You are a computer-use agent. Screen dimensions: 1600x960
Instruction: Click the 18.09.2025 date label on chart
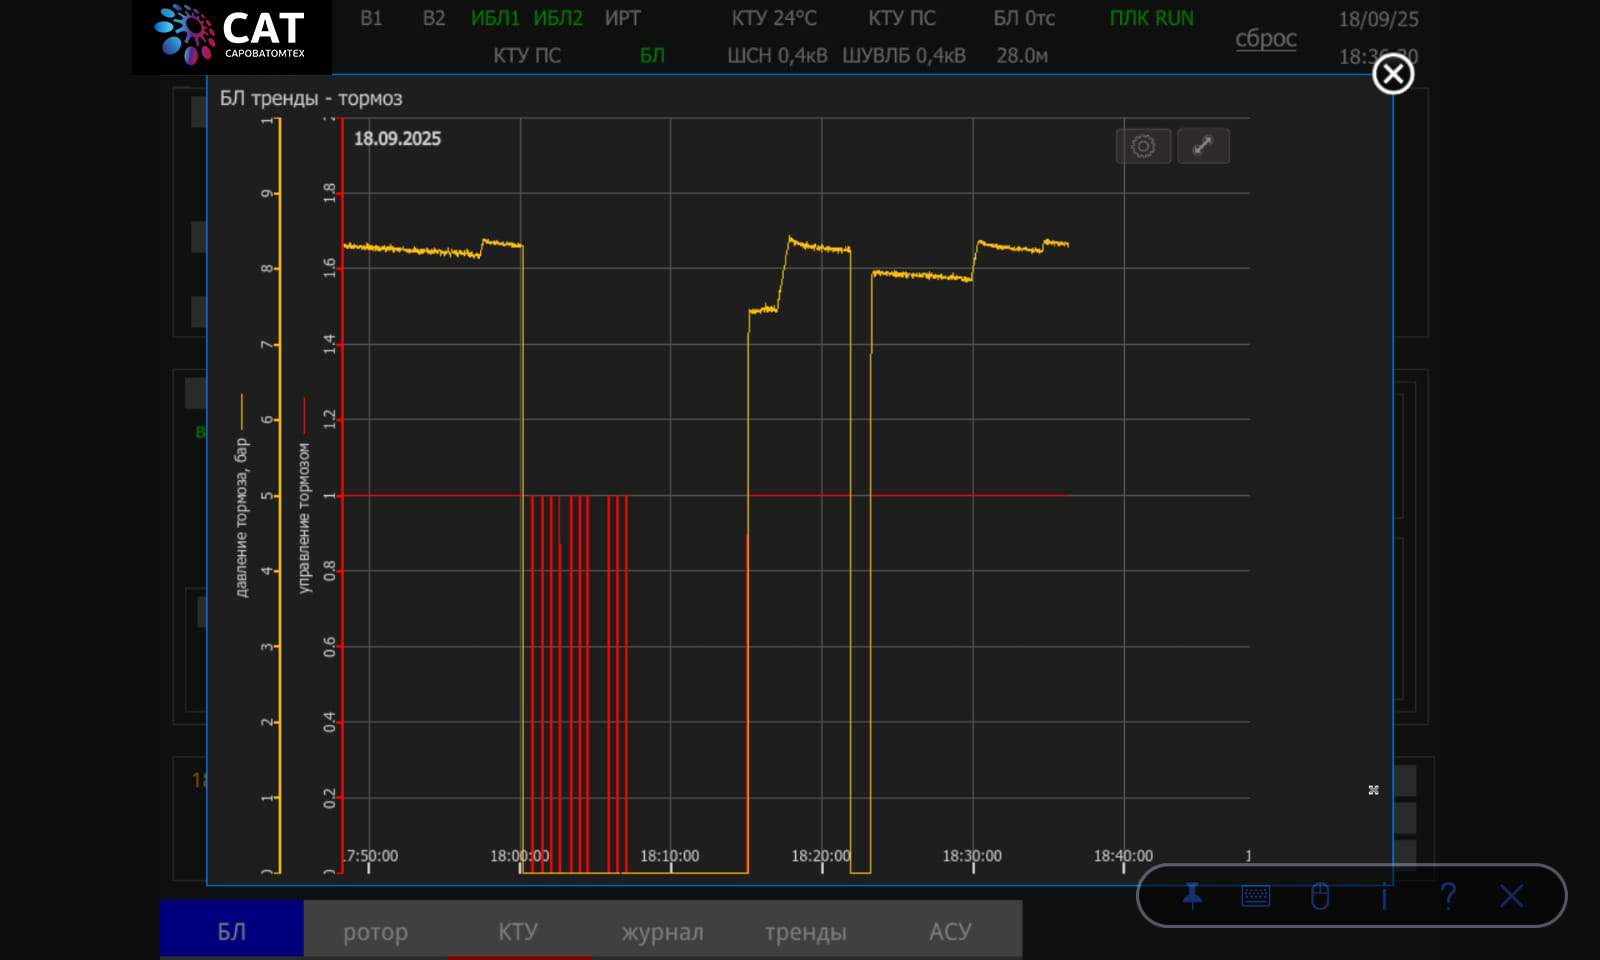pyautogui.click(x=397, y=139)
